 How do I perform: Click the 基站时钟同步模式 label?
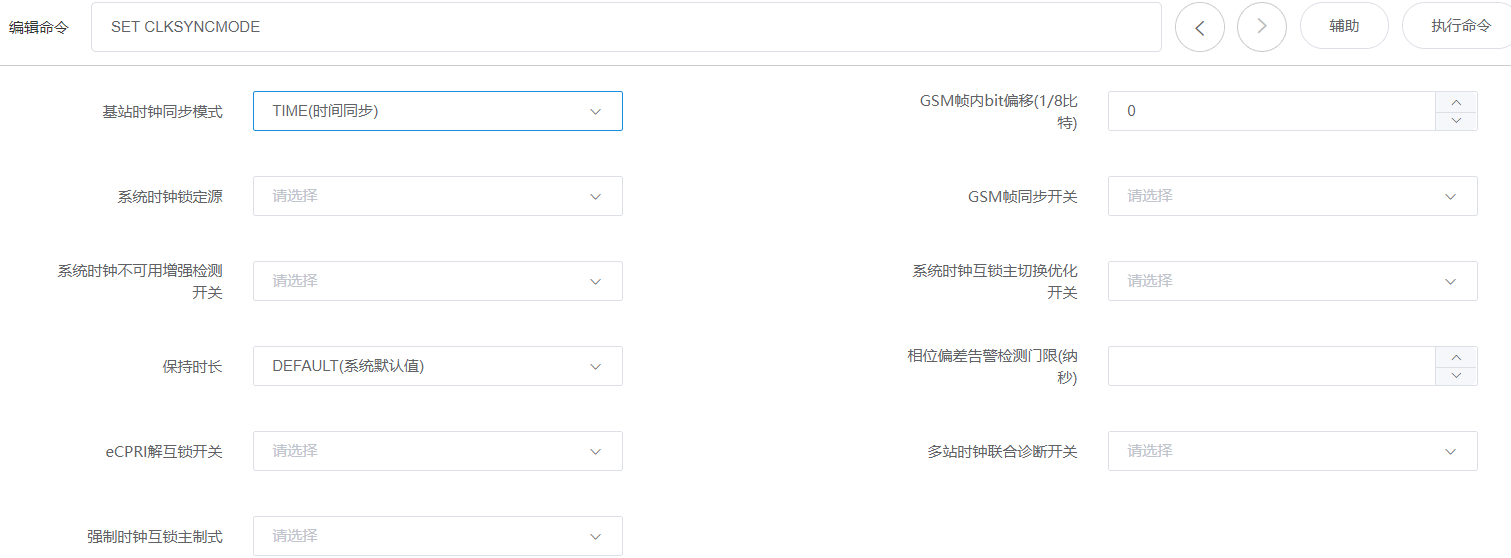[162, 112]
